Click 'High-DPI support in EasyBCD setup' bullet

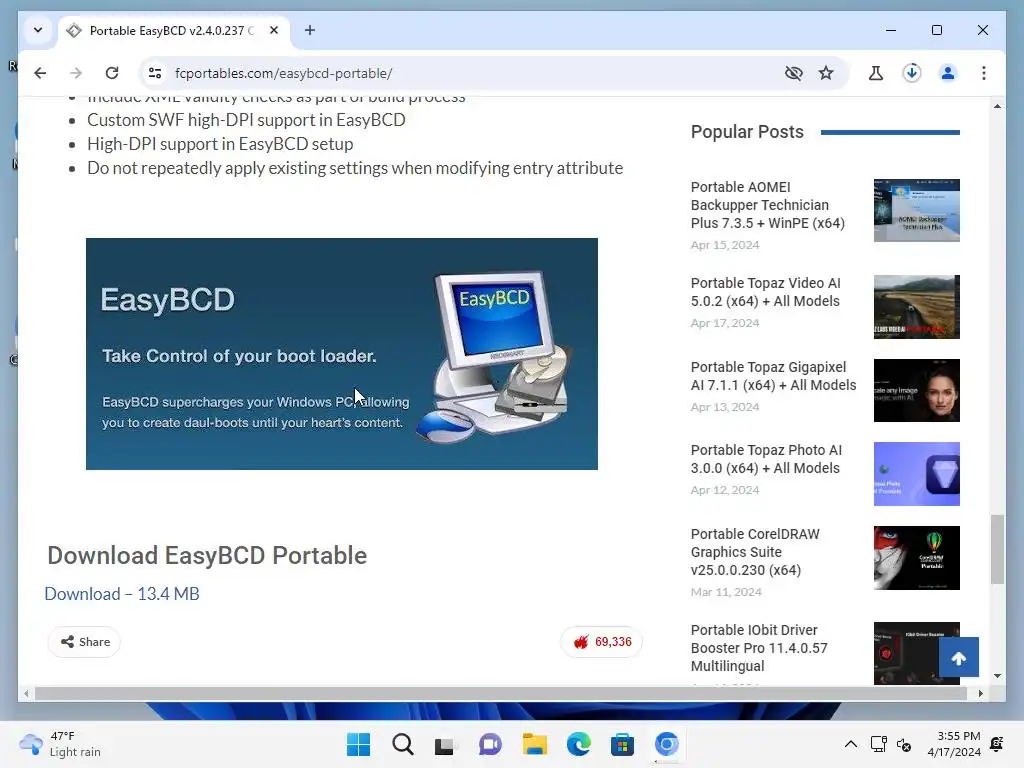pos(220,144)
